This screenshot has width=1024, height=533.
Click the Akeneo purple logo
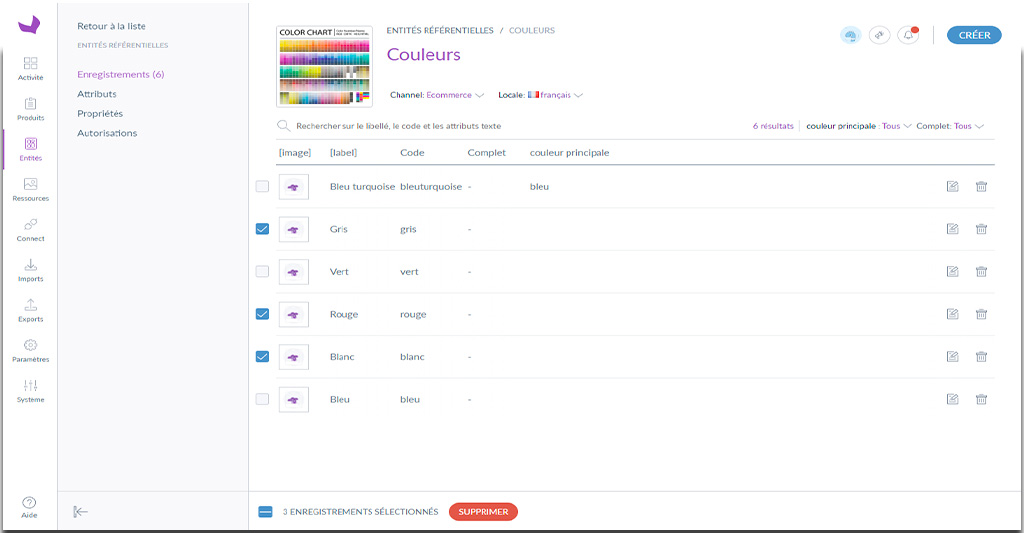29,24
